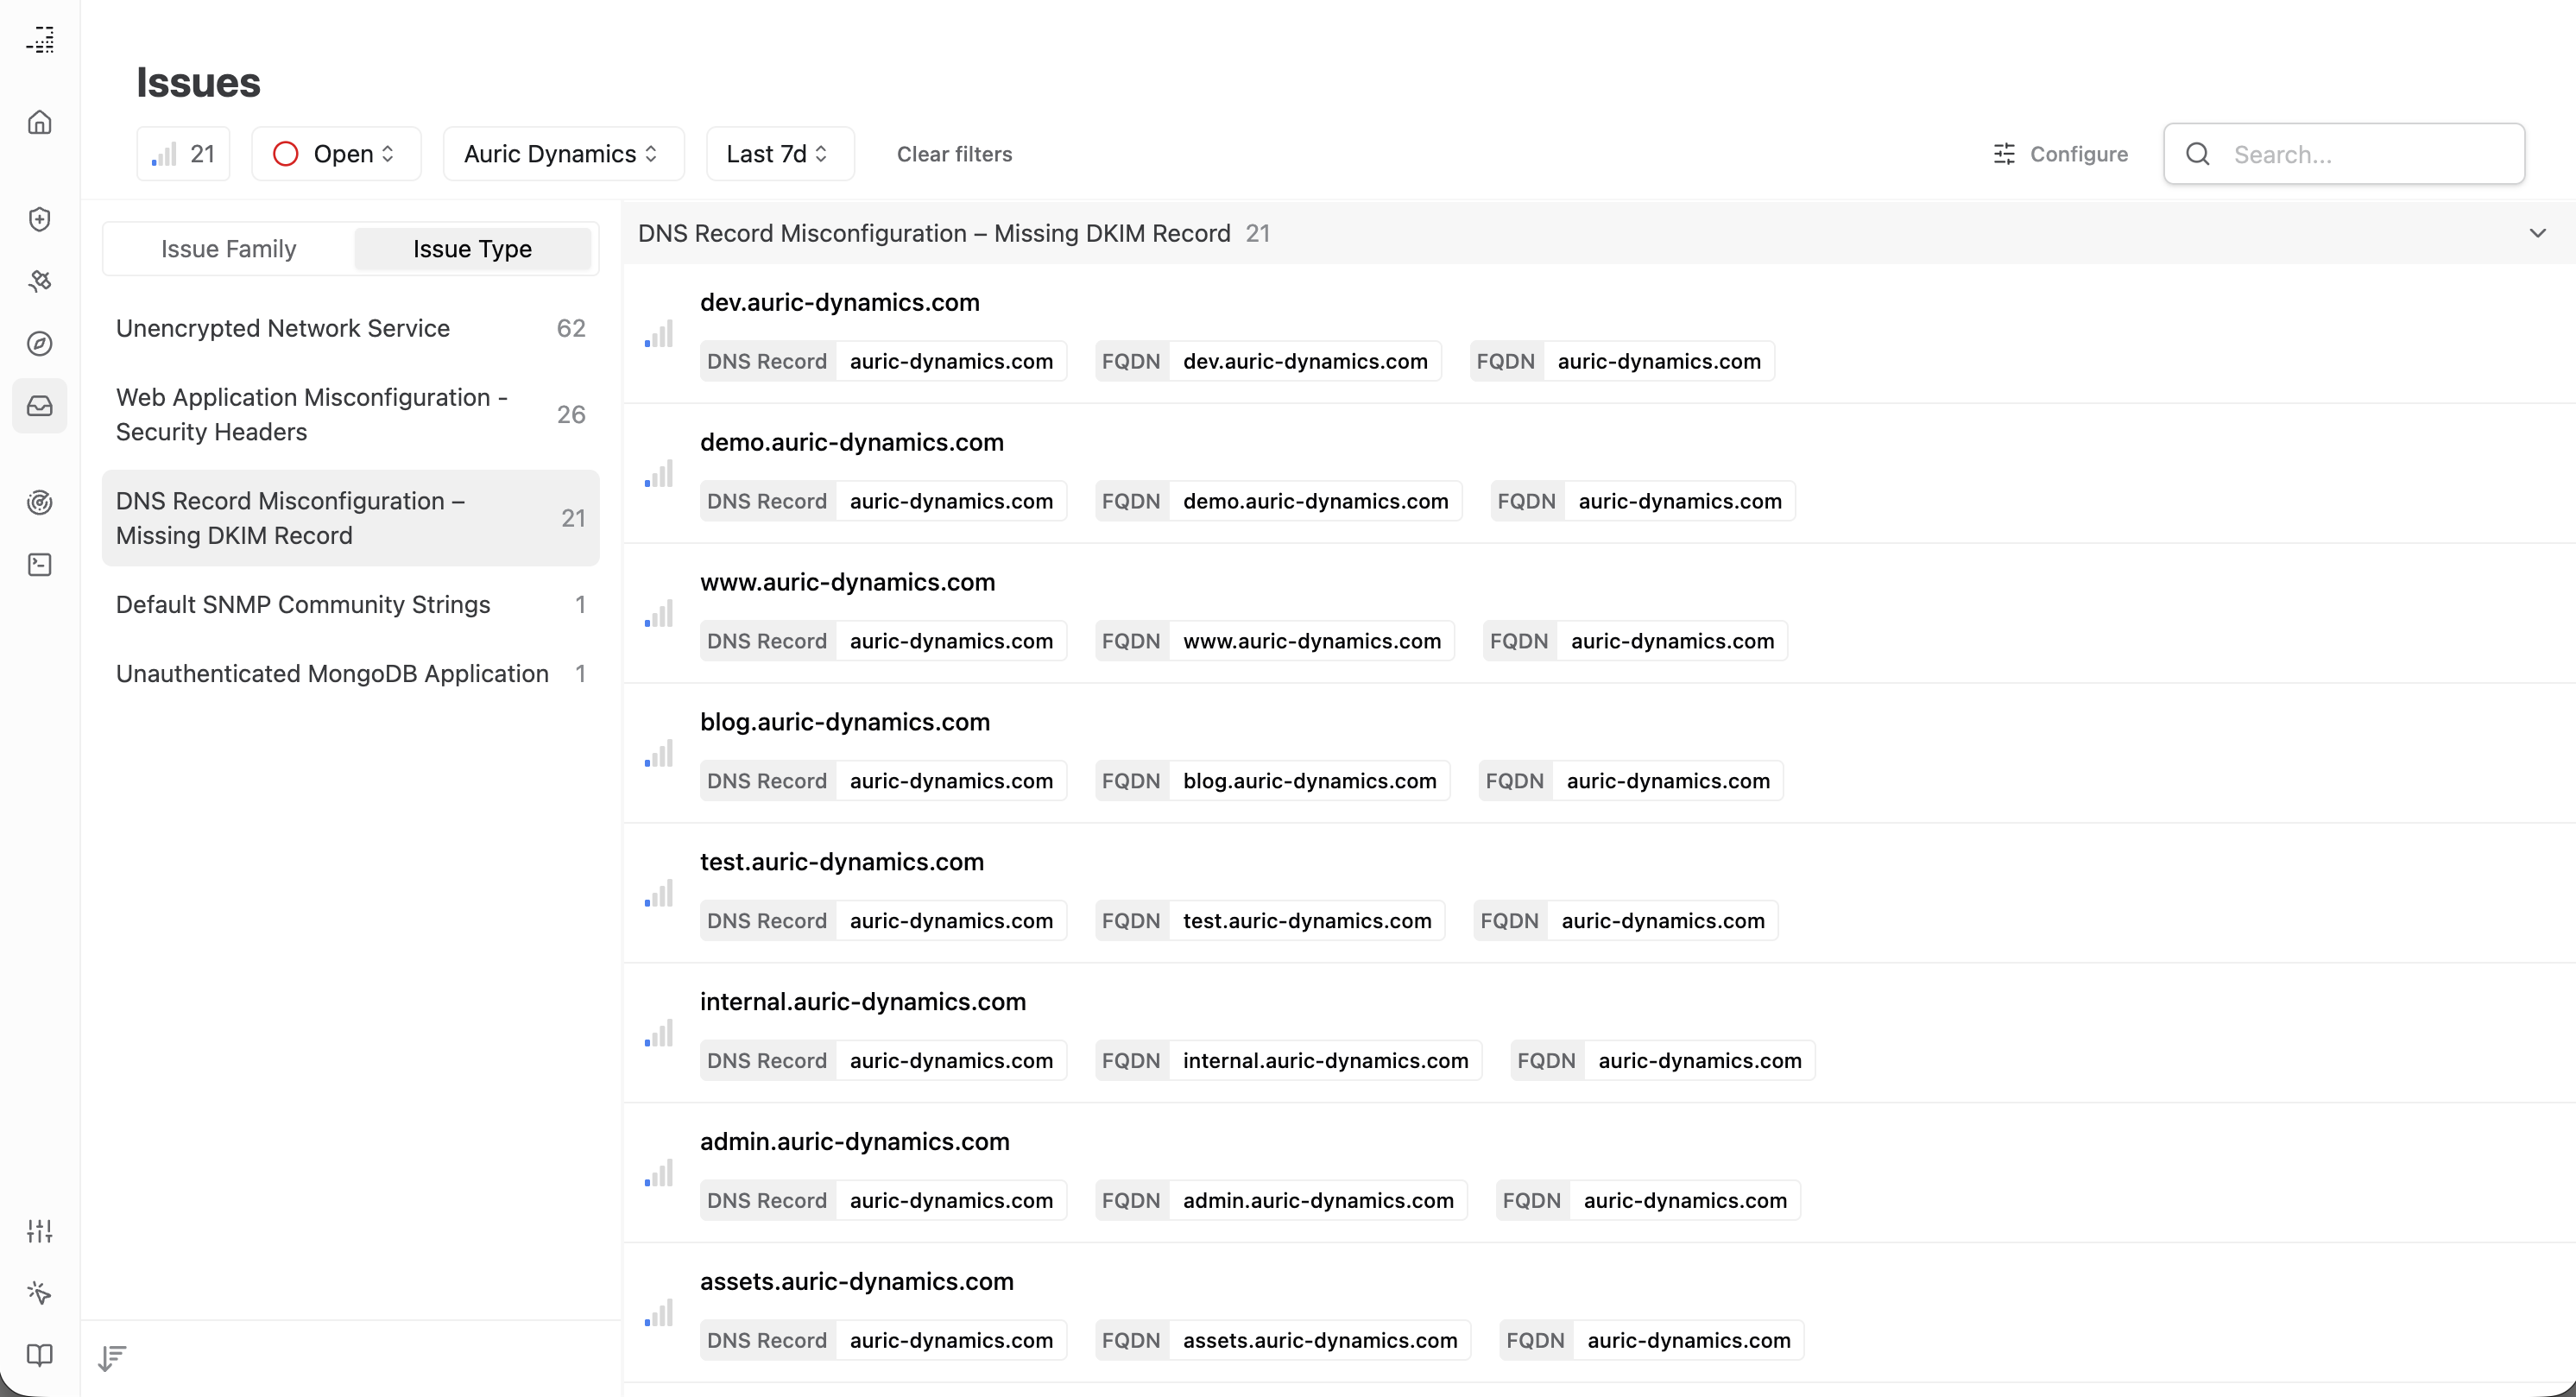
Task: Click the compass icon in sidebar
Action: coord(40,343)
